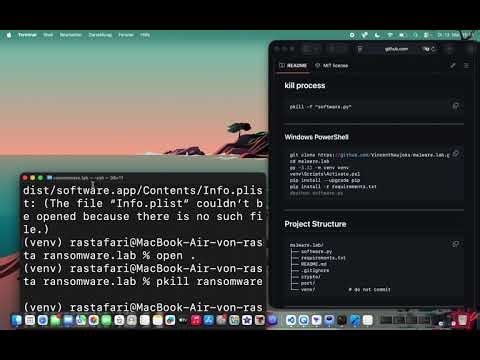Click the 'pkill ransomware' command in Terminal
The image size is (480, 360).
(x=209, y=282)
